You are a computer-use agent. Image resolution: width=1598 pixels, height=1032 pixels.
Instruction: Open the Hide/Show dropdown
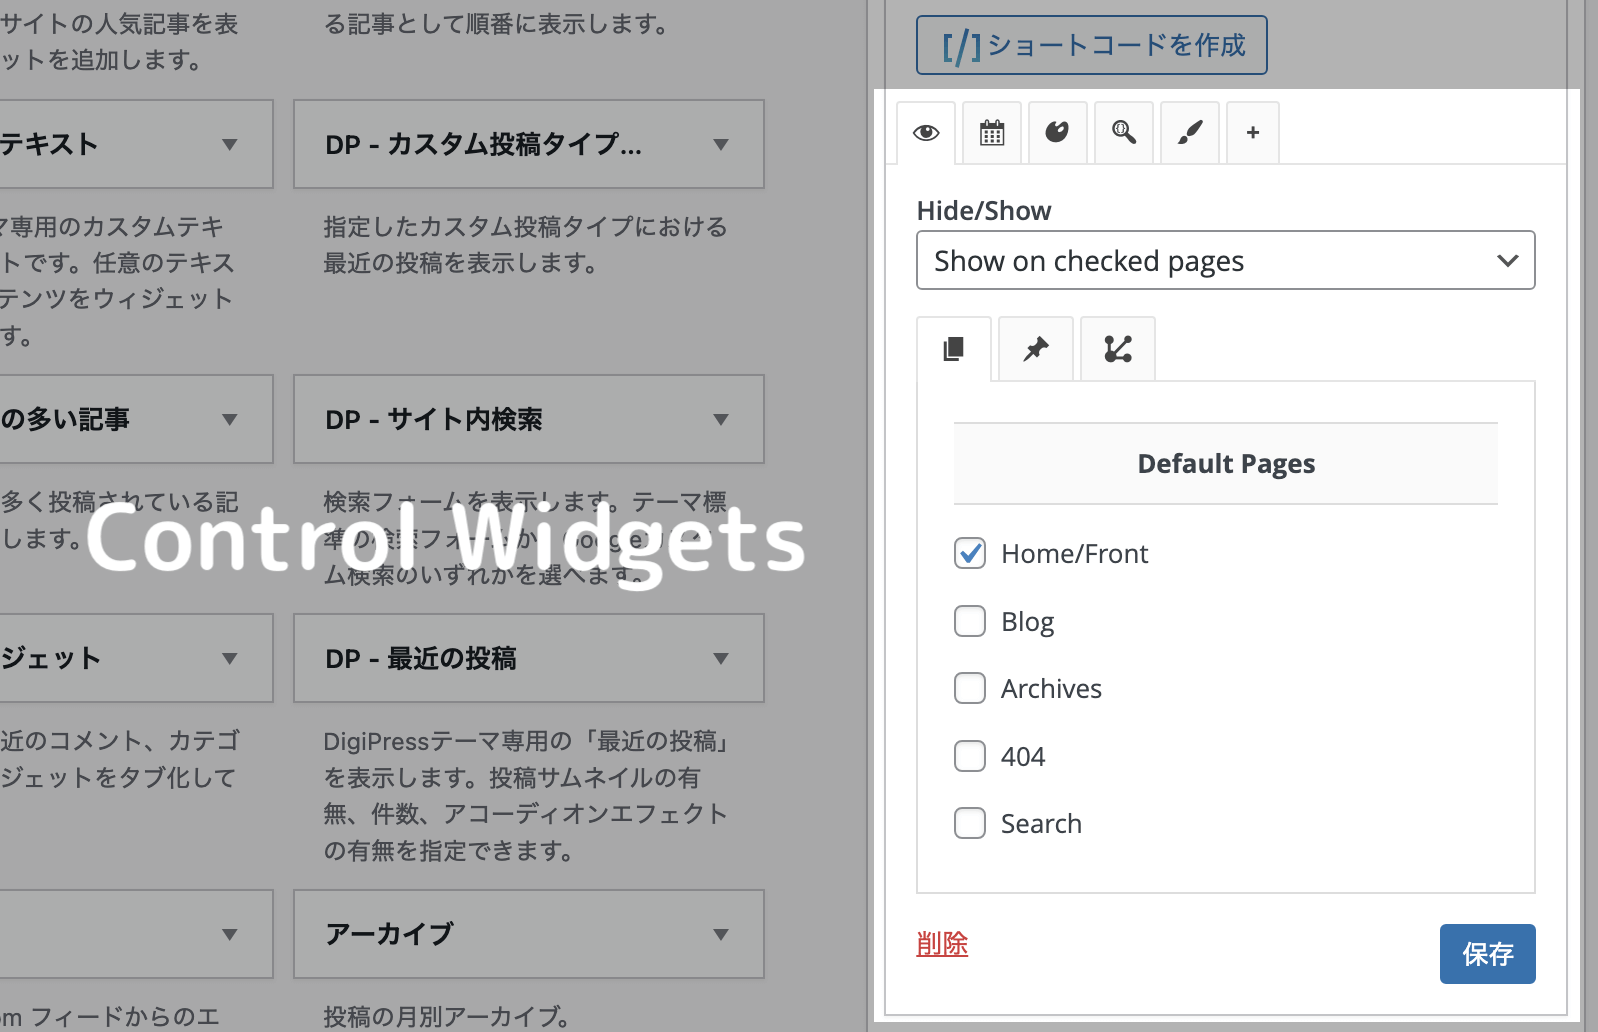tap(1226, 261)
